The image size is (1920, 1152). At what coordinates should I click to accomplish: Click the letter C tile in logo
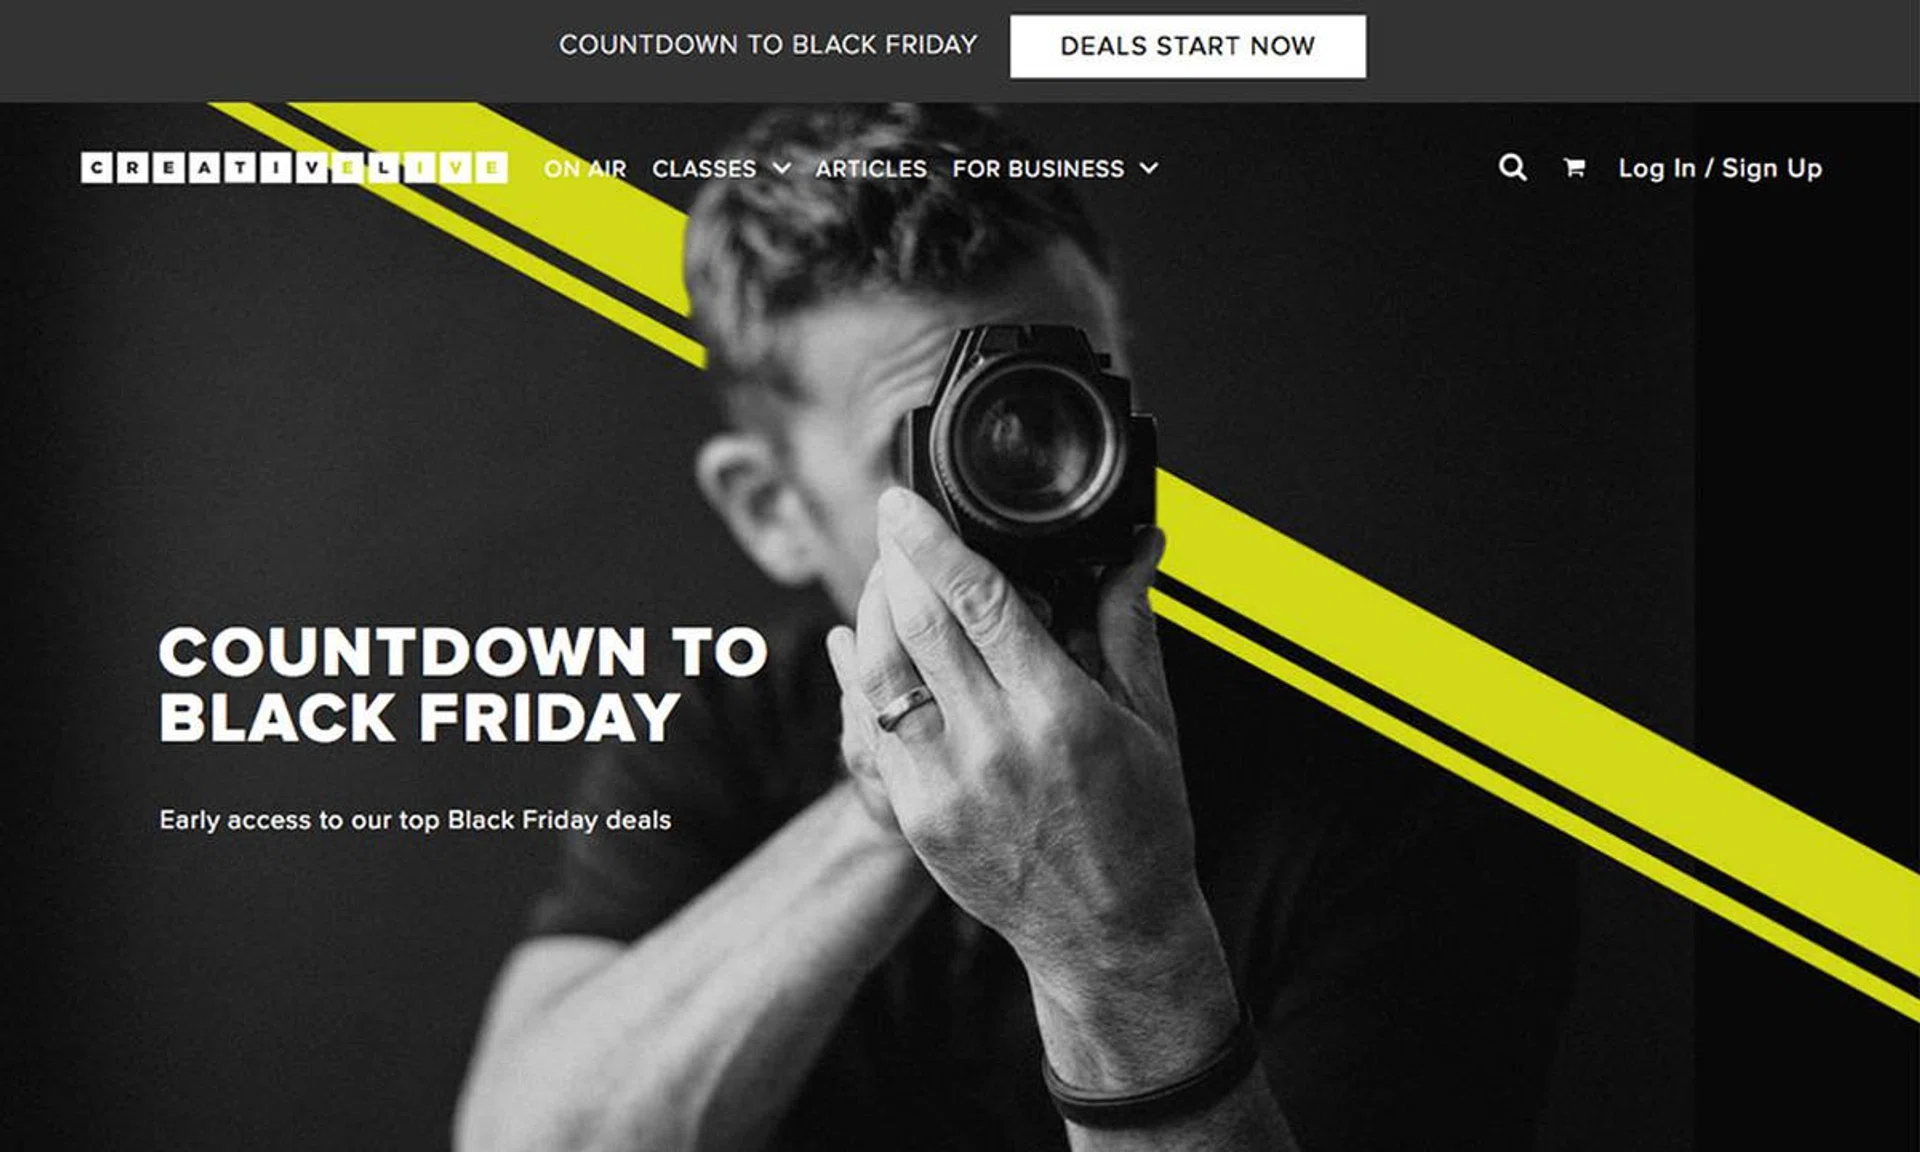pyautogui.click(x=96, y=168)
